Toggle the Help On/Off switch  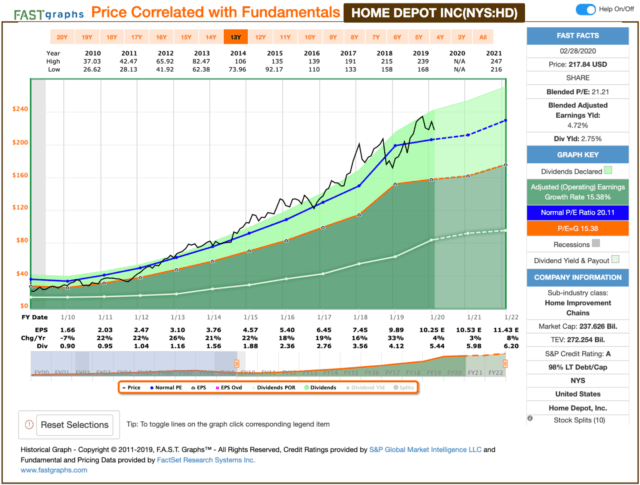pos(586,9)
